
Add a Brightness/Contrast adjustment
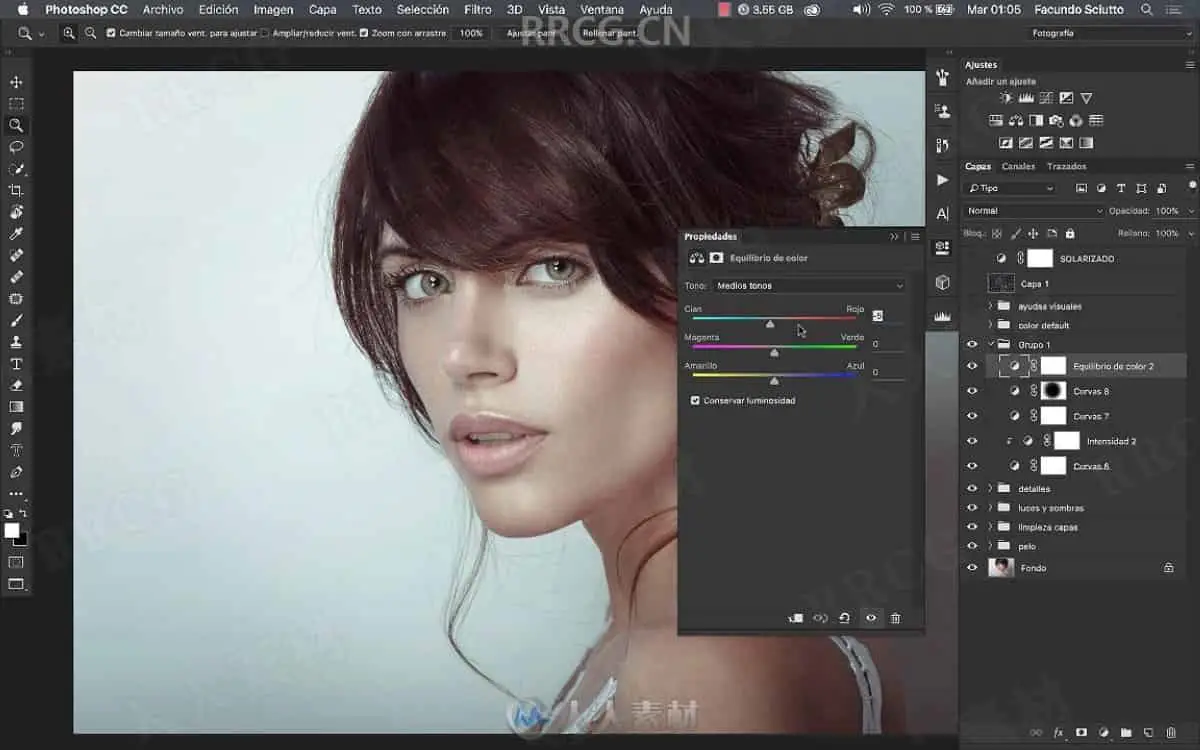click(x=1006, y=98)
